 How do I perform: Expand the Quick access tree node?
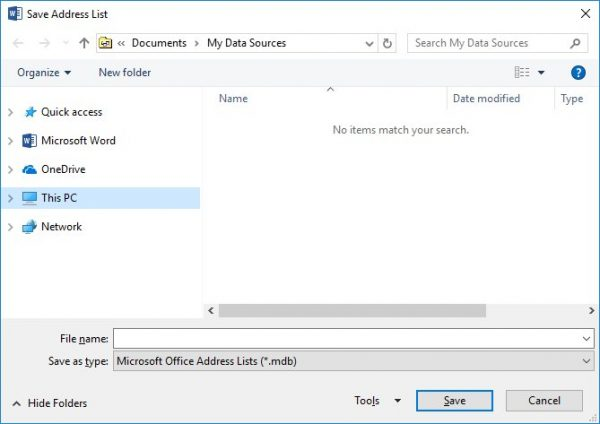click(11, 112)
